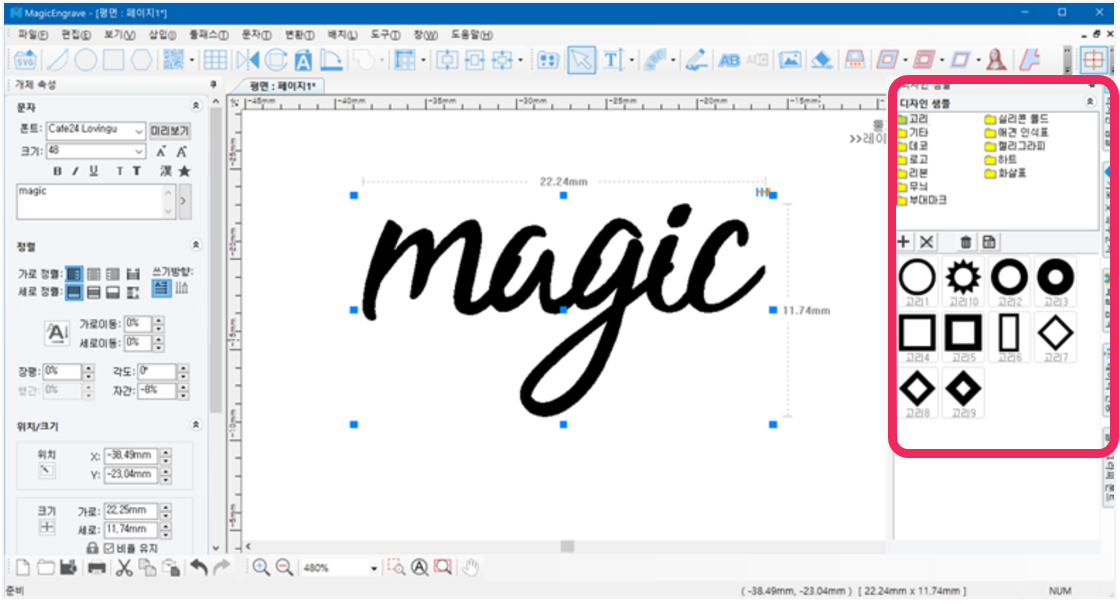Open the zoom level 480% dropdown
The height and width of the screenshot is (604, 1120).
pos(374,568)
